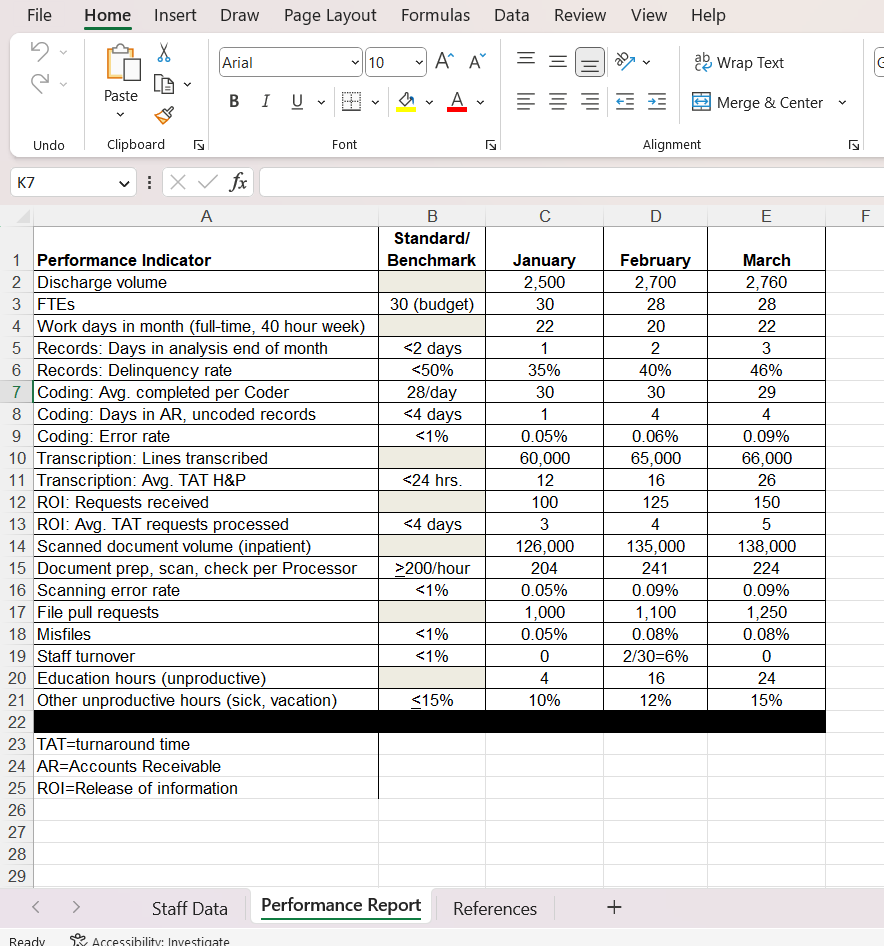Align text left

[526, 101]
